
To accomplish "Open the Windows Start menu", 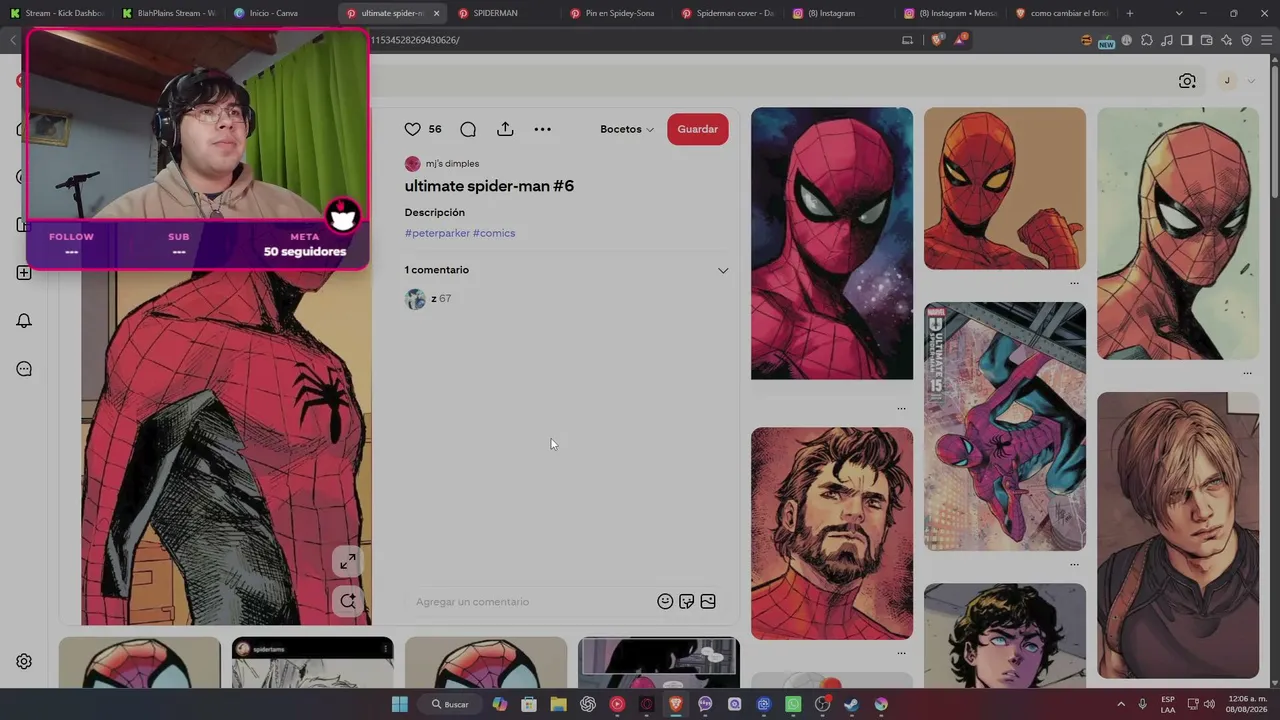I will click(x=400, y=704).
